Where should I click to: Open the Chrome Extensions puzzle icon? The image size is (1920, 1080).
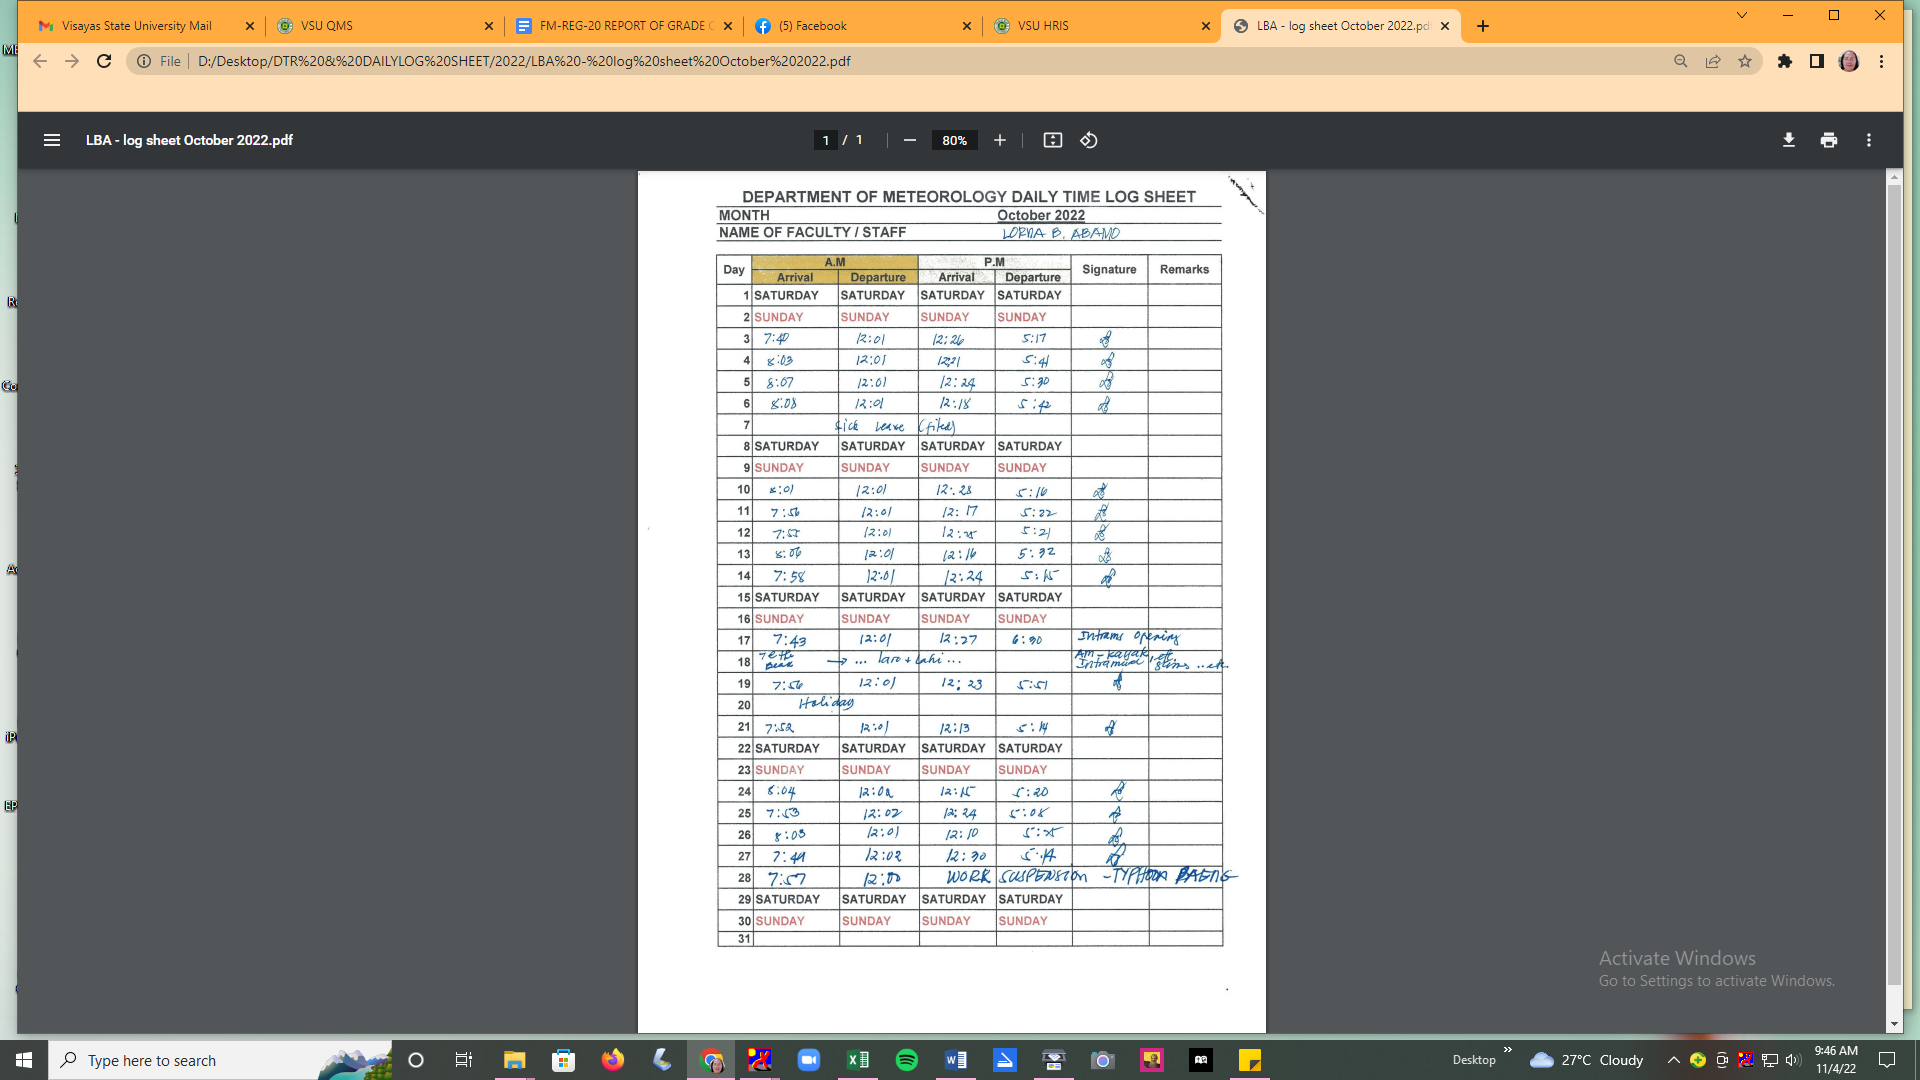coord(1784,61)
